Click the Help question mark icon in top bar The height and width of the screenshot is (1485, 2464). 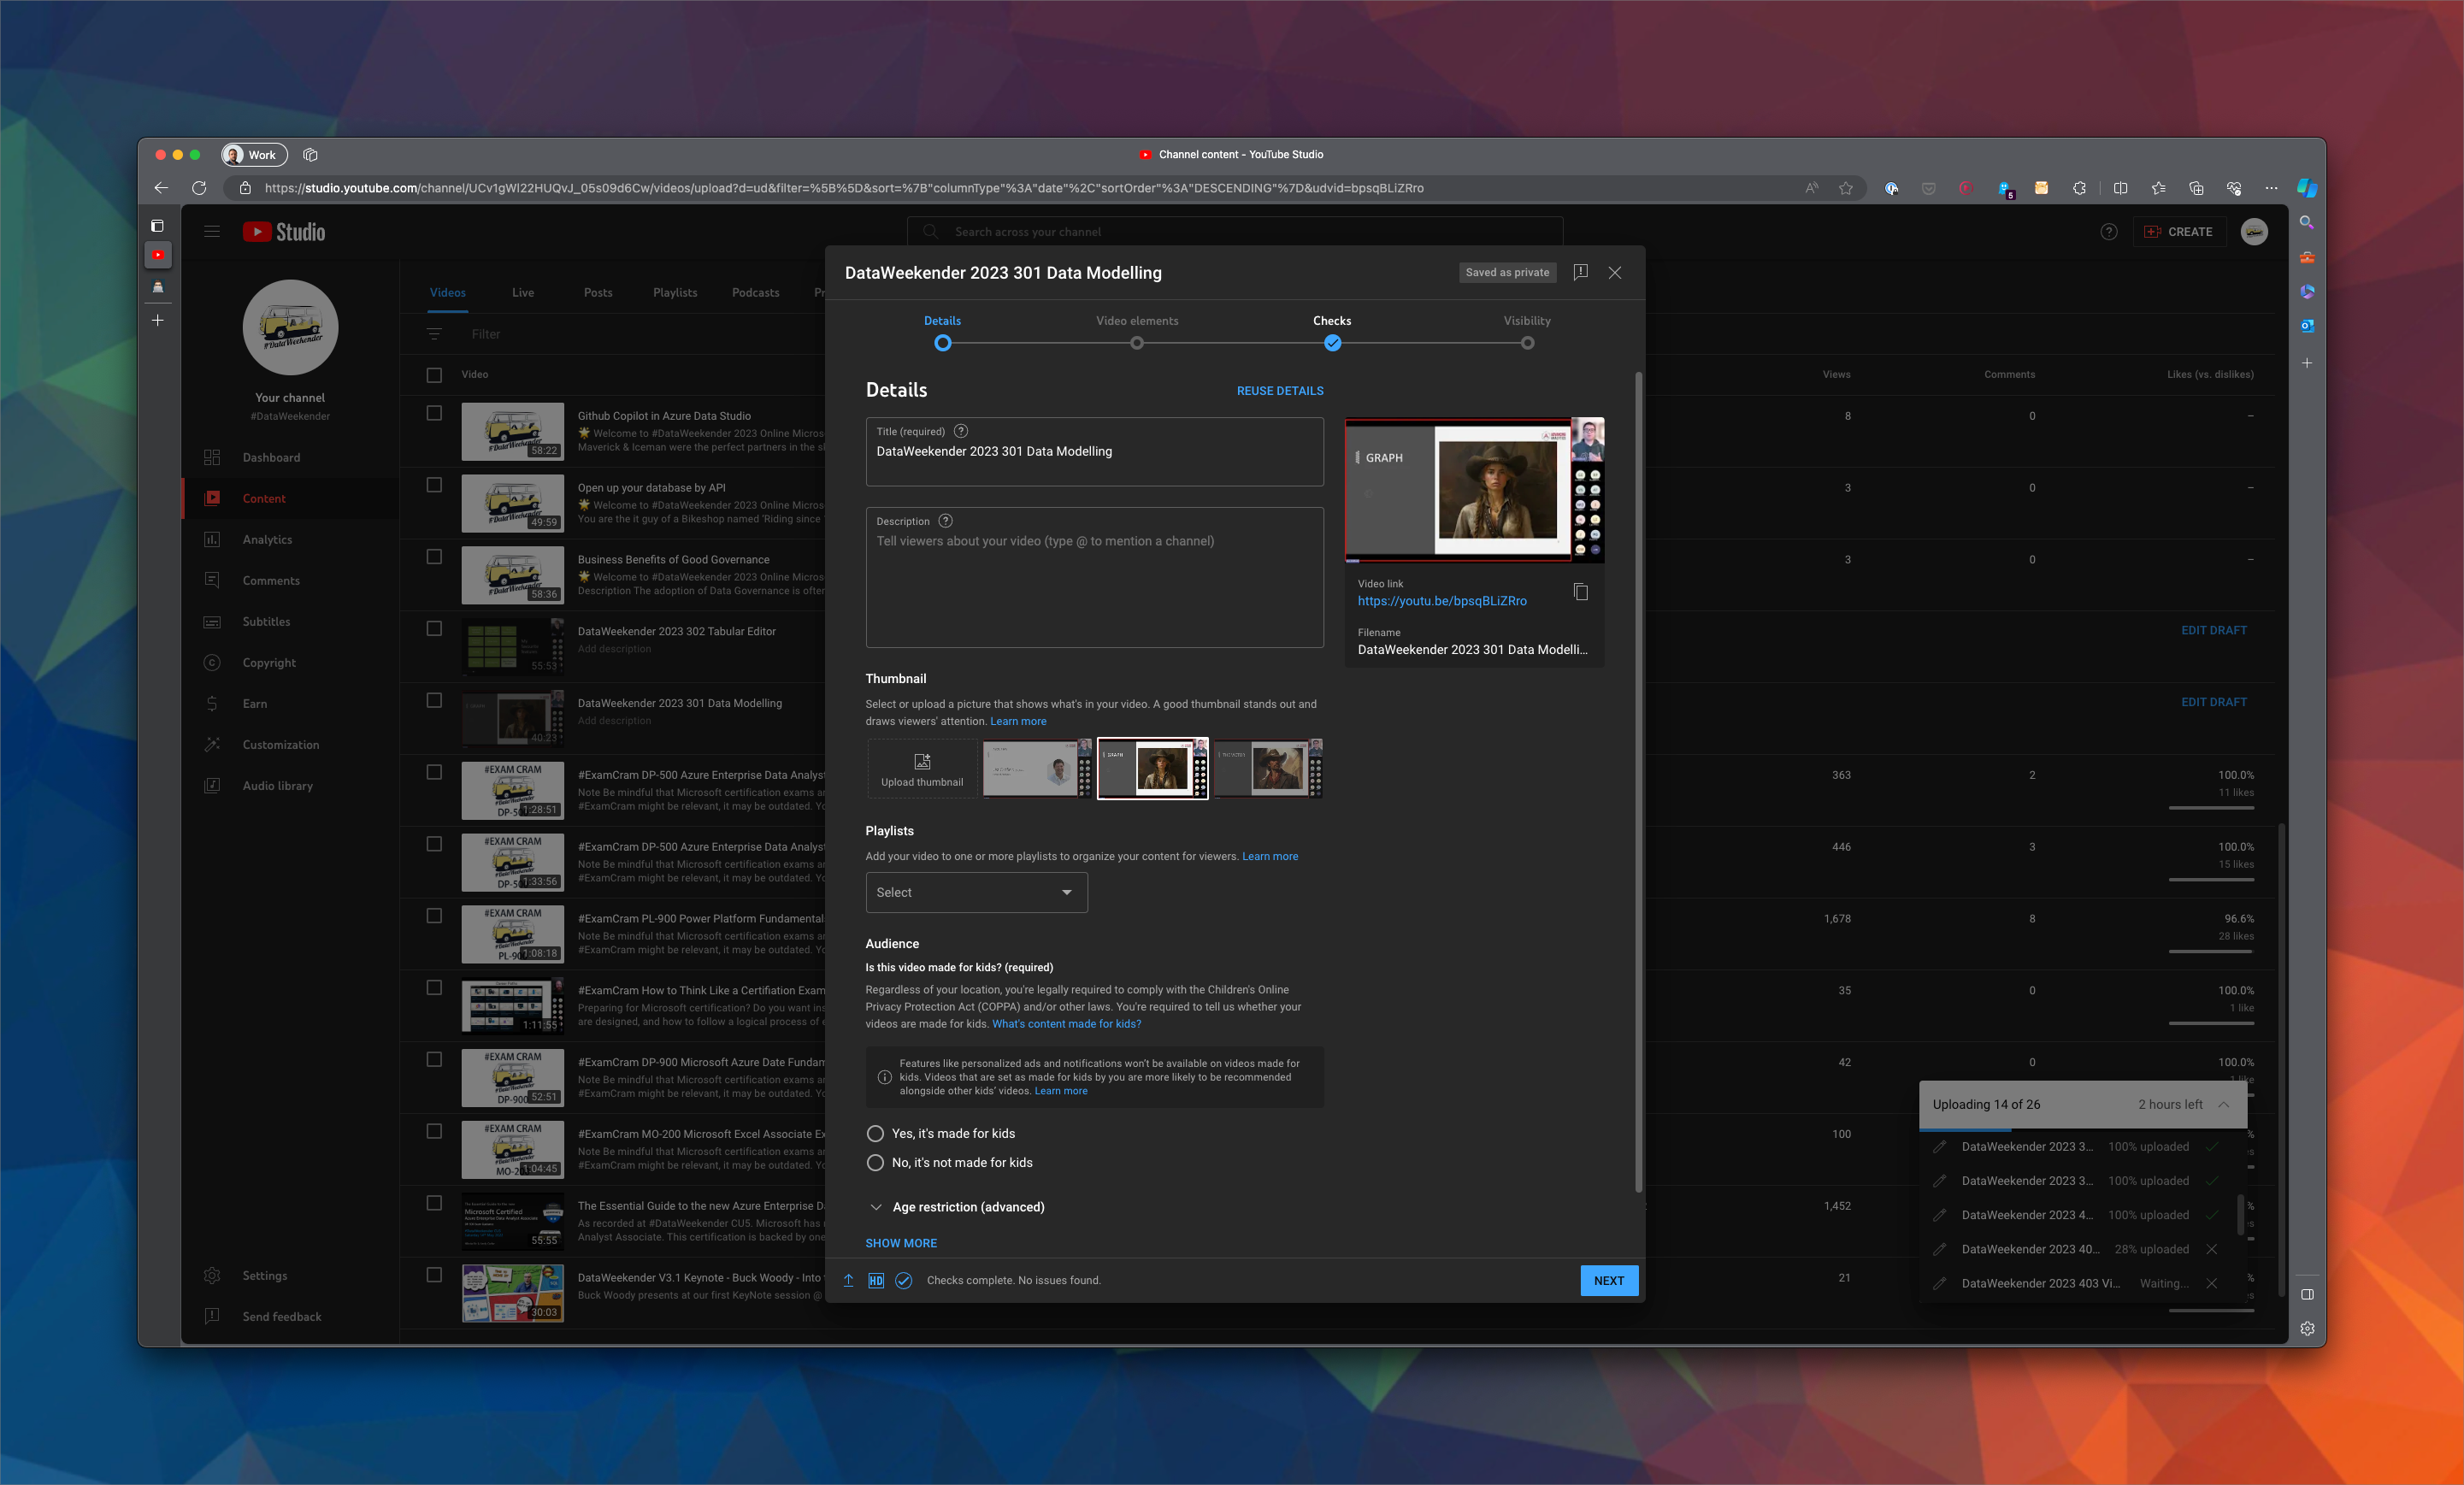[2109, 231]
